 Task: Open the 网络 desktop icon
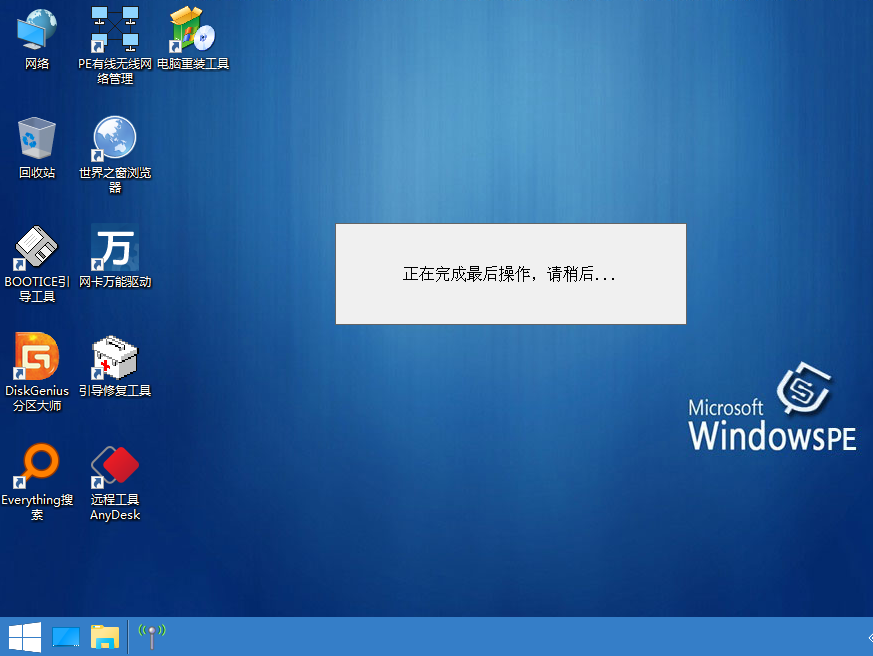(x=36, y=28)
